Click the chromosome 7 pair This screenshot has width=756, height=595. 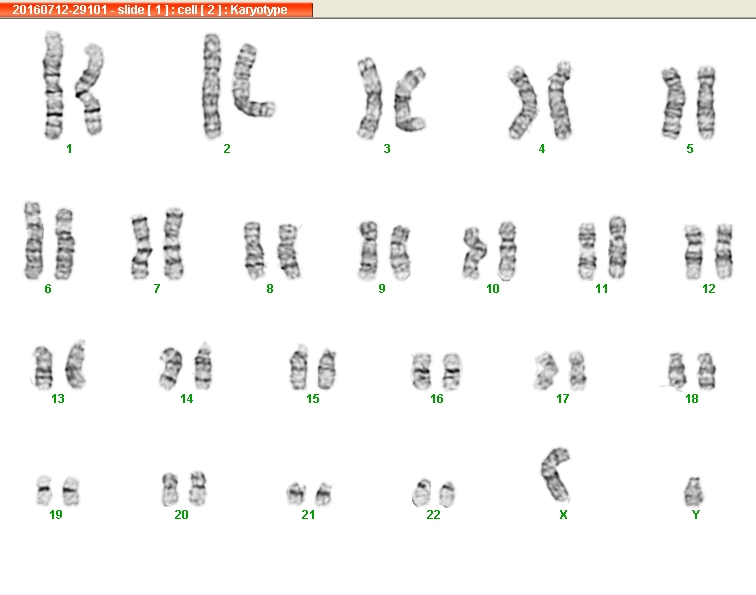tap(157, 244)
